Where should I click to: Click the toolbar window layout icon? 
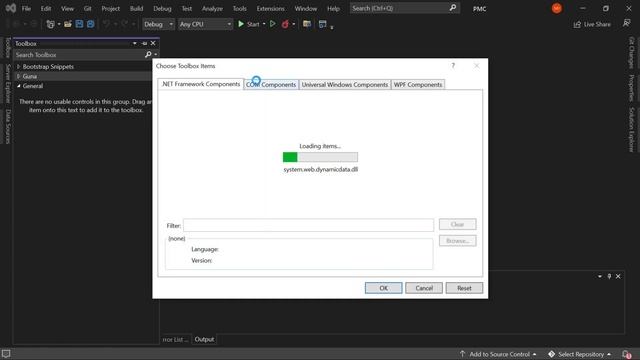click(x=322, y=24)
